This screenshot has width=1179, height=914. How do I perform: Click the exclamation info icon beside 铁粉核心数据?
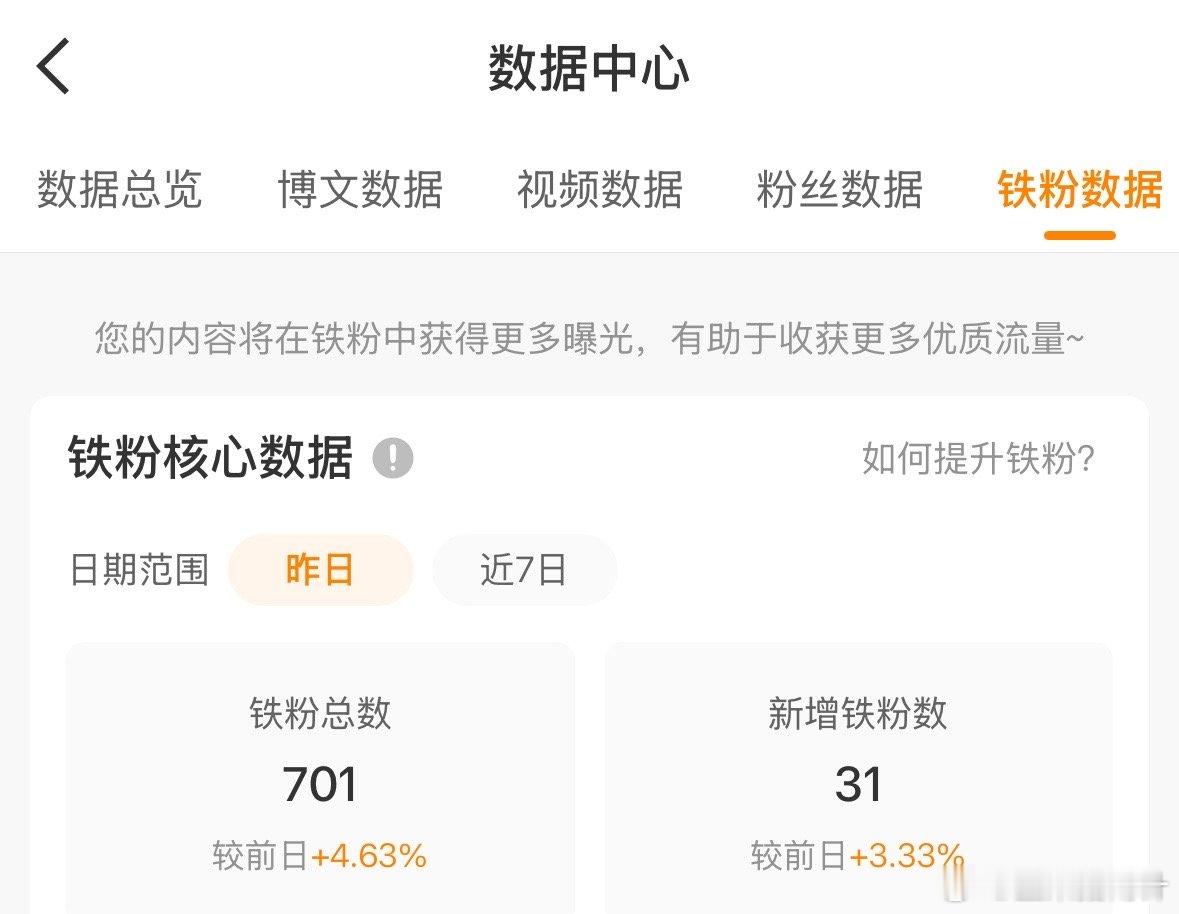click(x=393, y=458)
